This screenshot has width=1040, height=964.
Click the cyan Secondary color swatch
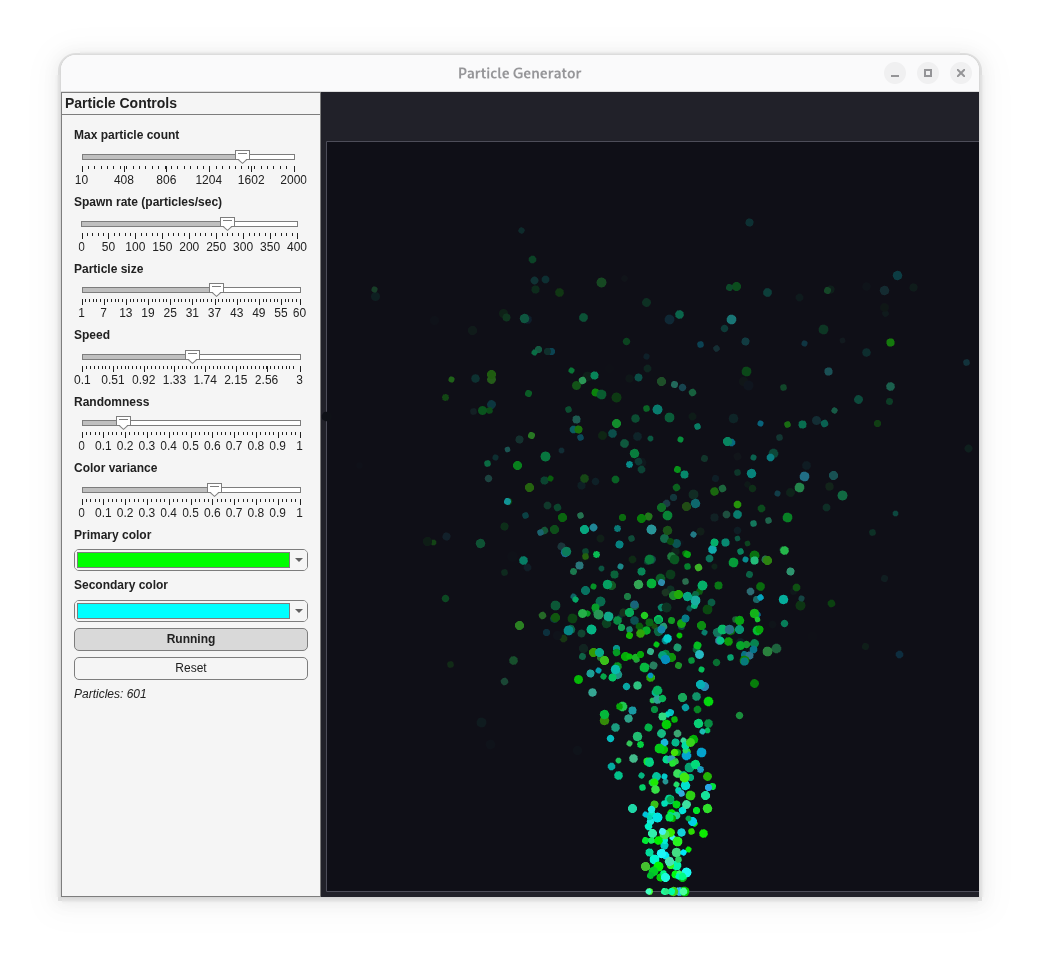pos(183,611)
